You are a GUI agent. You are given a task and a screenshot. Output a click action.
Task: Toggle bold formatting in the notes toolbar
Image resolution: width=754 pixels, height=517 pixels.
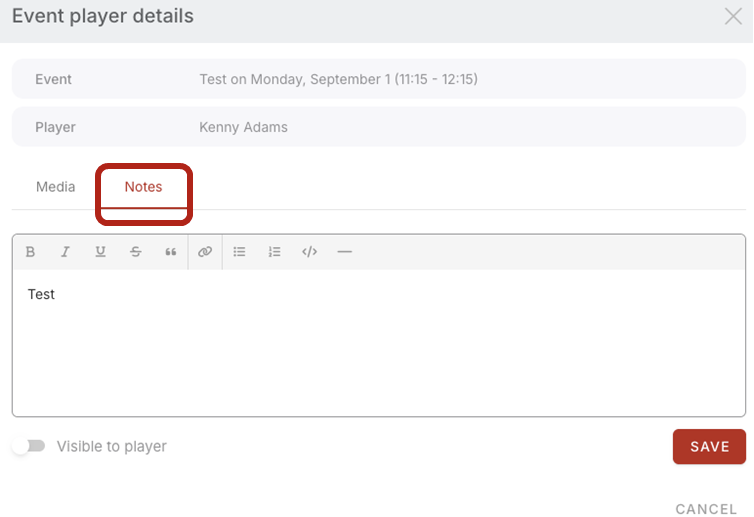(30, 252)
